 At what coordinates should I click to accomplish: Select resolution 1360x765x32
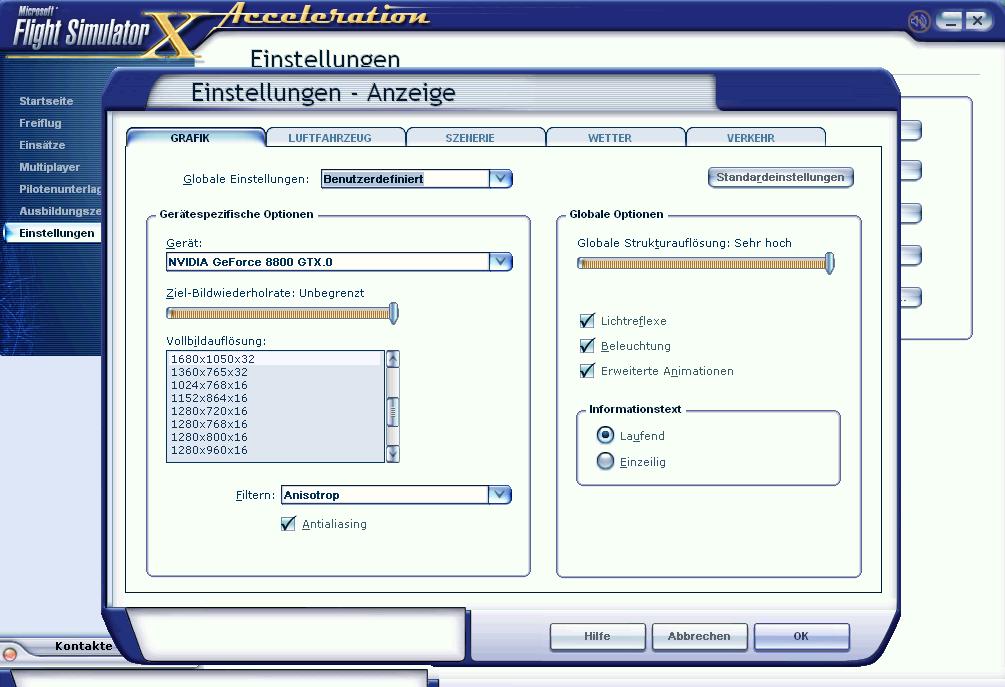point(275,372)
